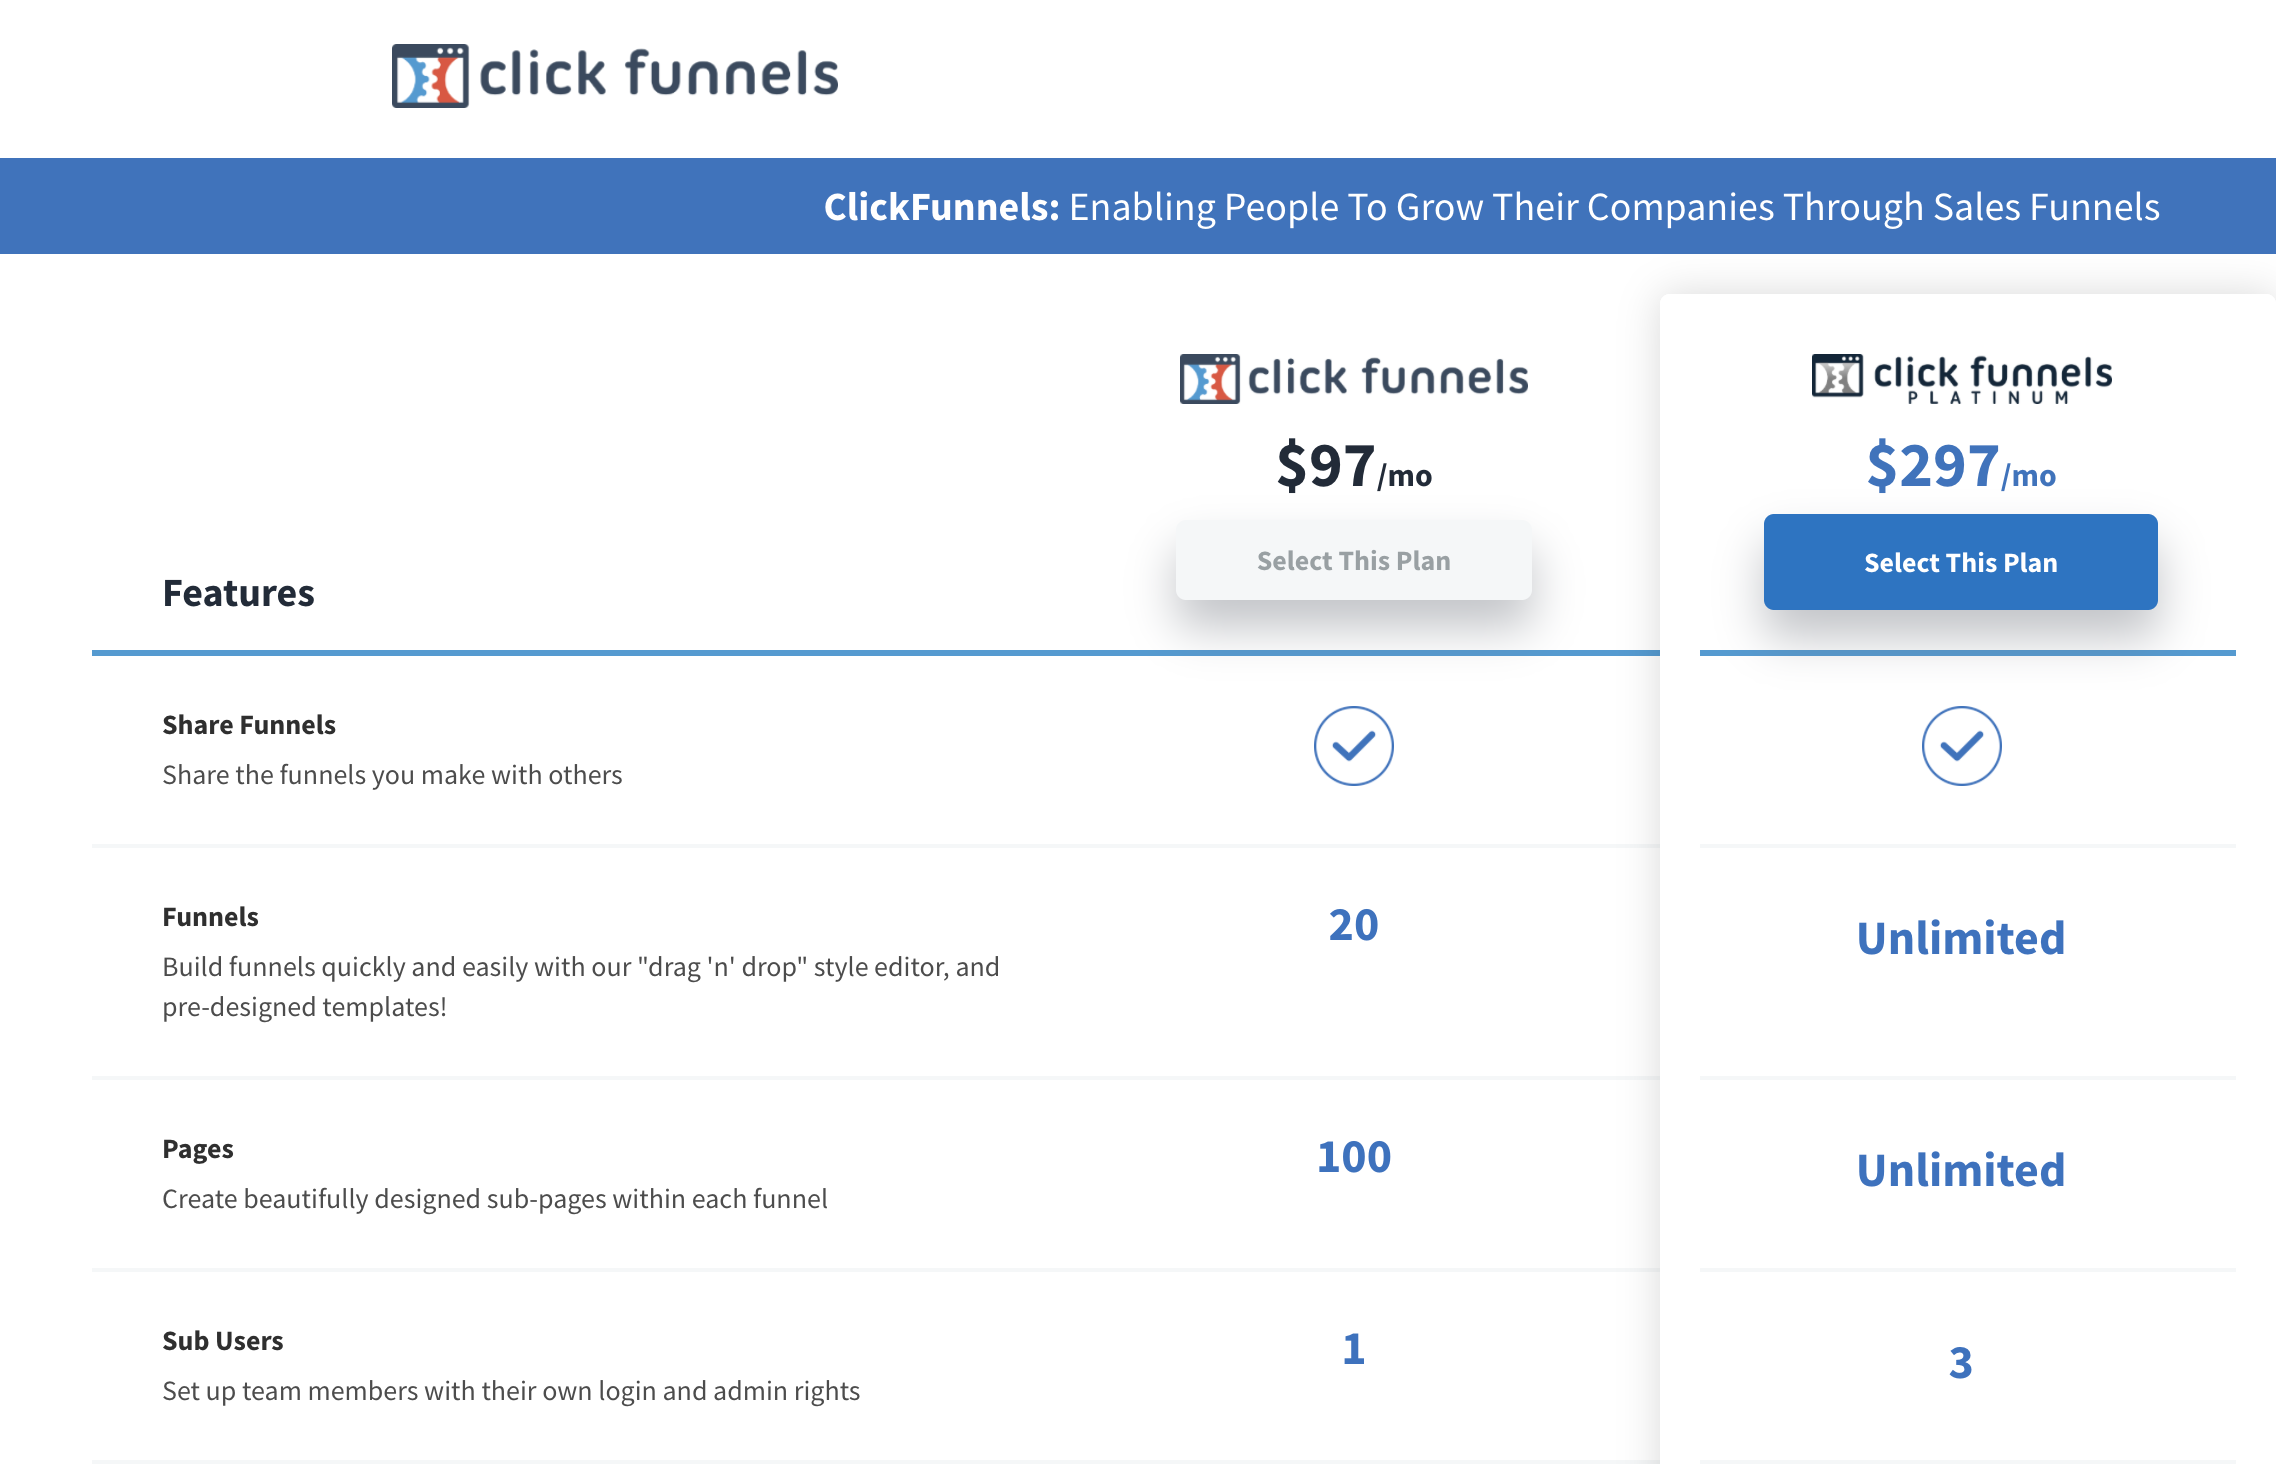
Task: Click the 100 pages value
Action: 1353,1157
